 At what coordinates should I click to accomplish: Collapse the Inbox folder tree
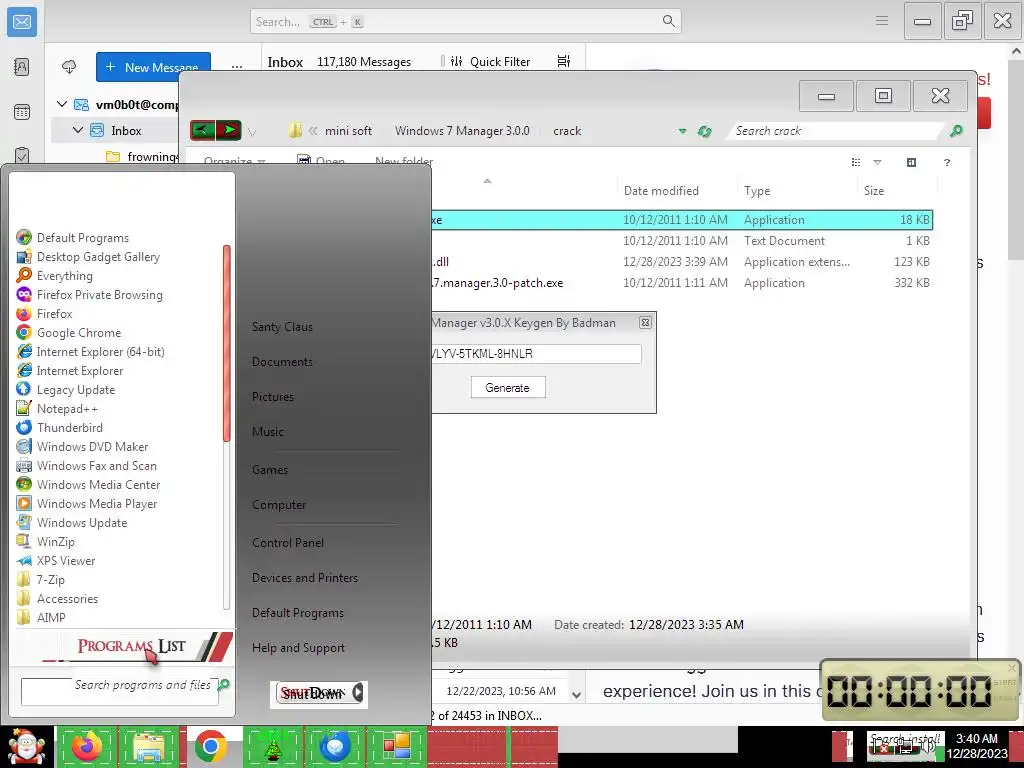78,130
